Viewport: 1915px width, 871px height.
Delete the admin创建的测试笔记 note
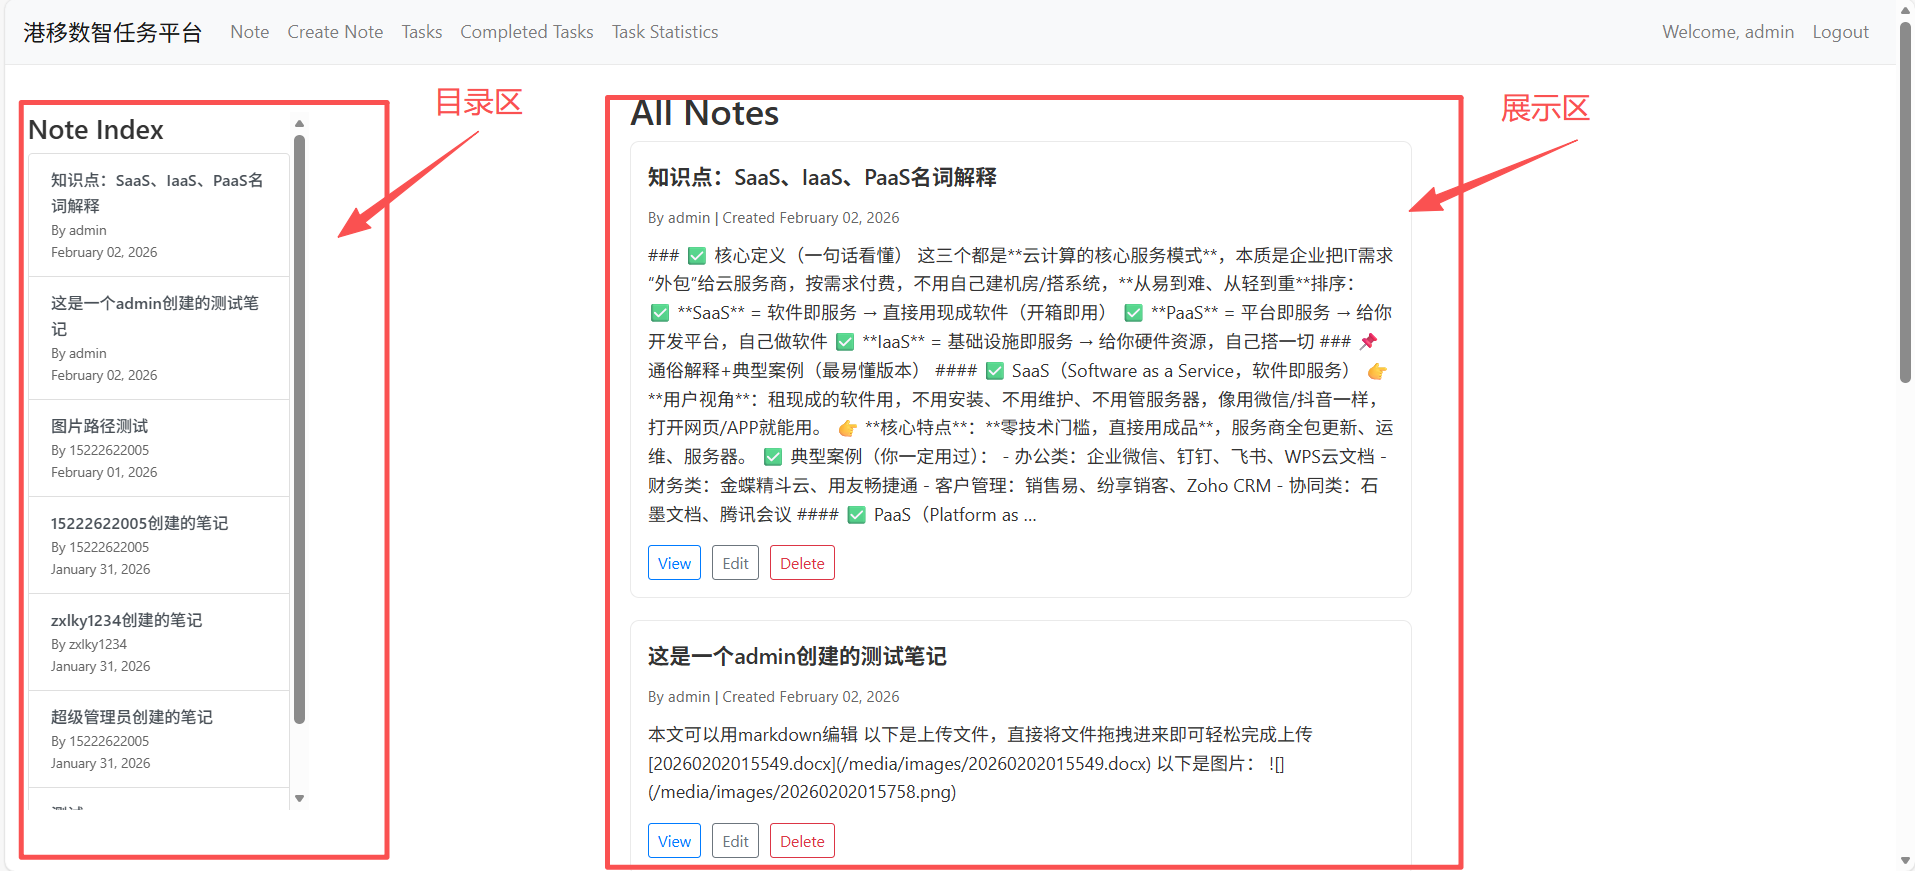click(802, 841)
